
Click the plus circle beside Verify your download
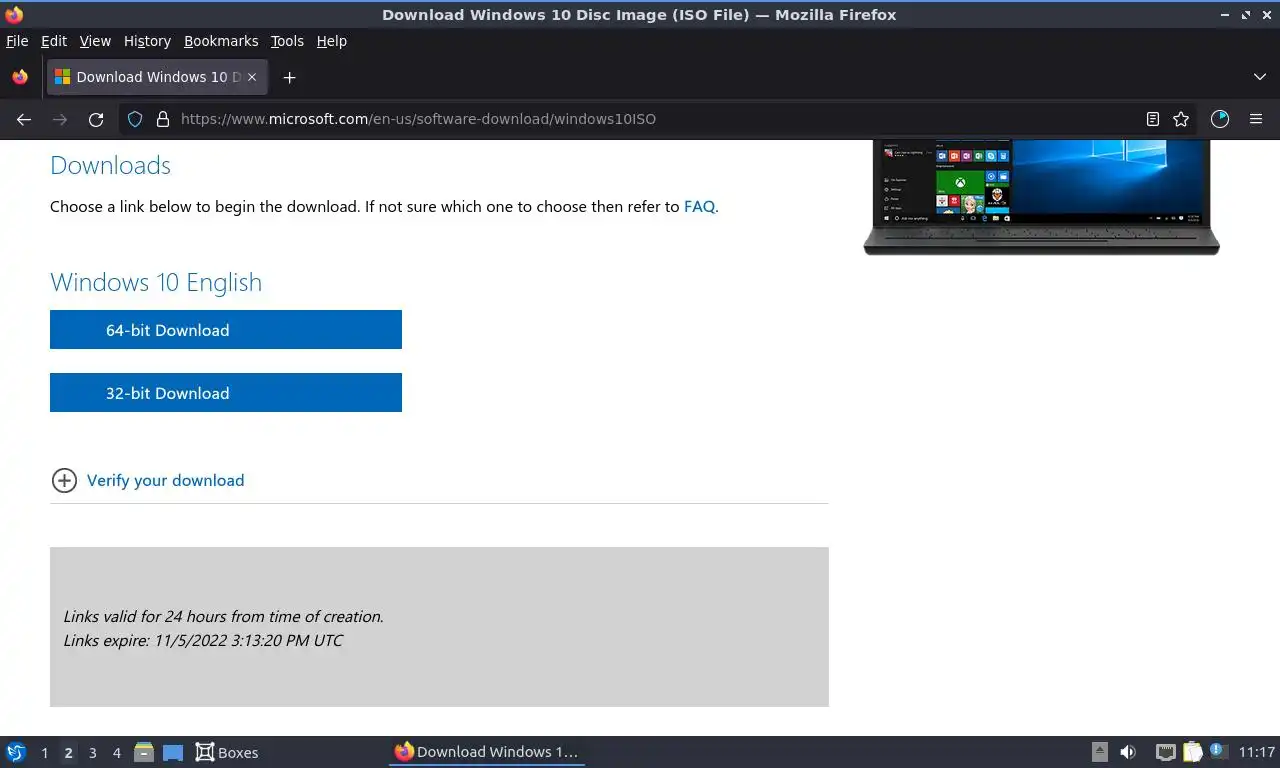64,481
